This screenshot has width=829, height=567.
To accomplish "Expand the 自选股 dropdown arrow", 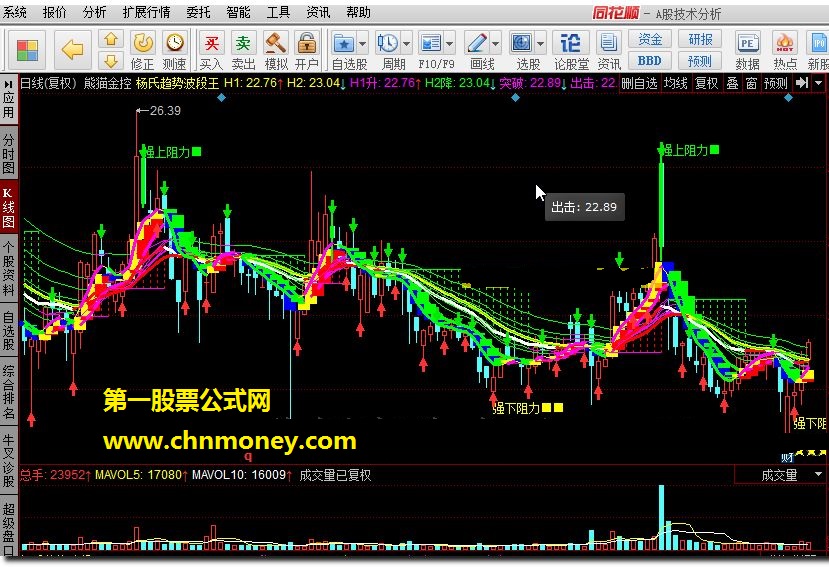I will 363,44.
